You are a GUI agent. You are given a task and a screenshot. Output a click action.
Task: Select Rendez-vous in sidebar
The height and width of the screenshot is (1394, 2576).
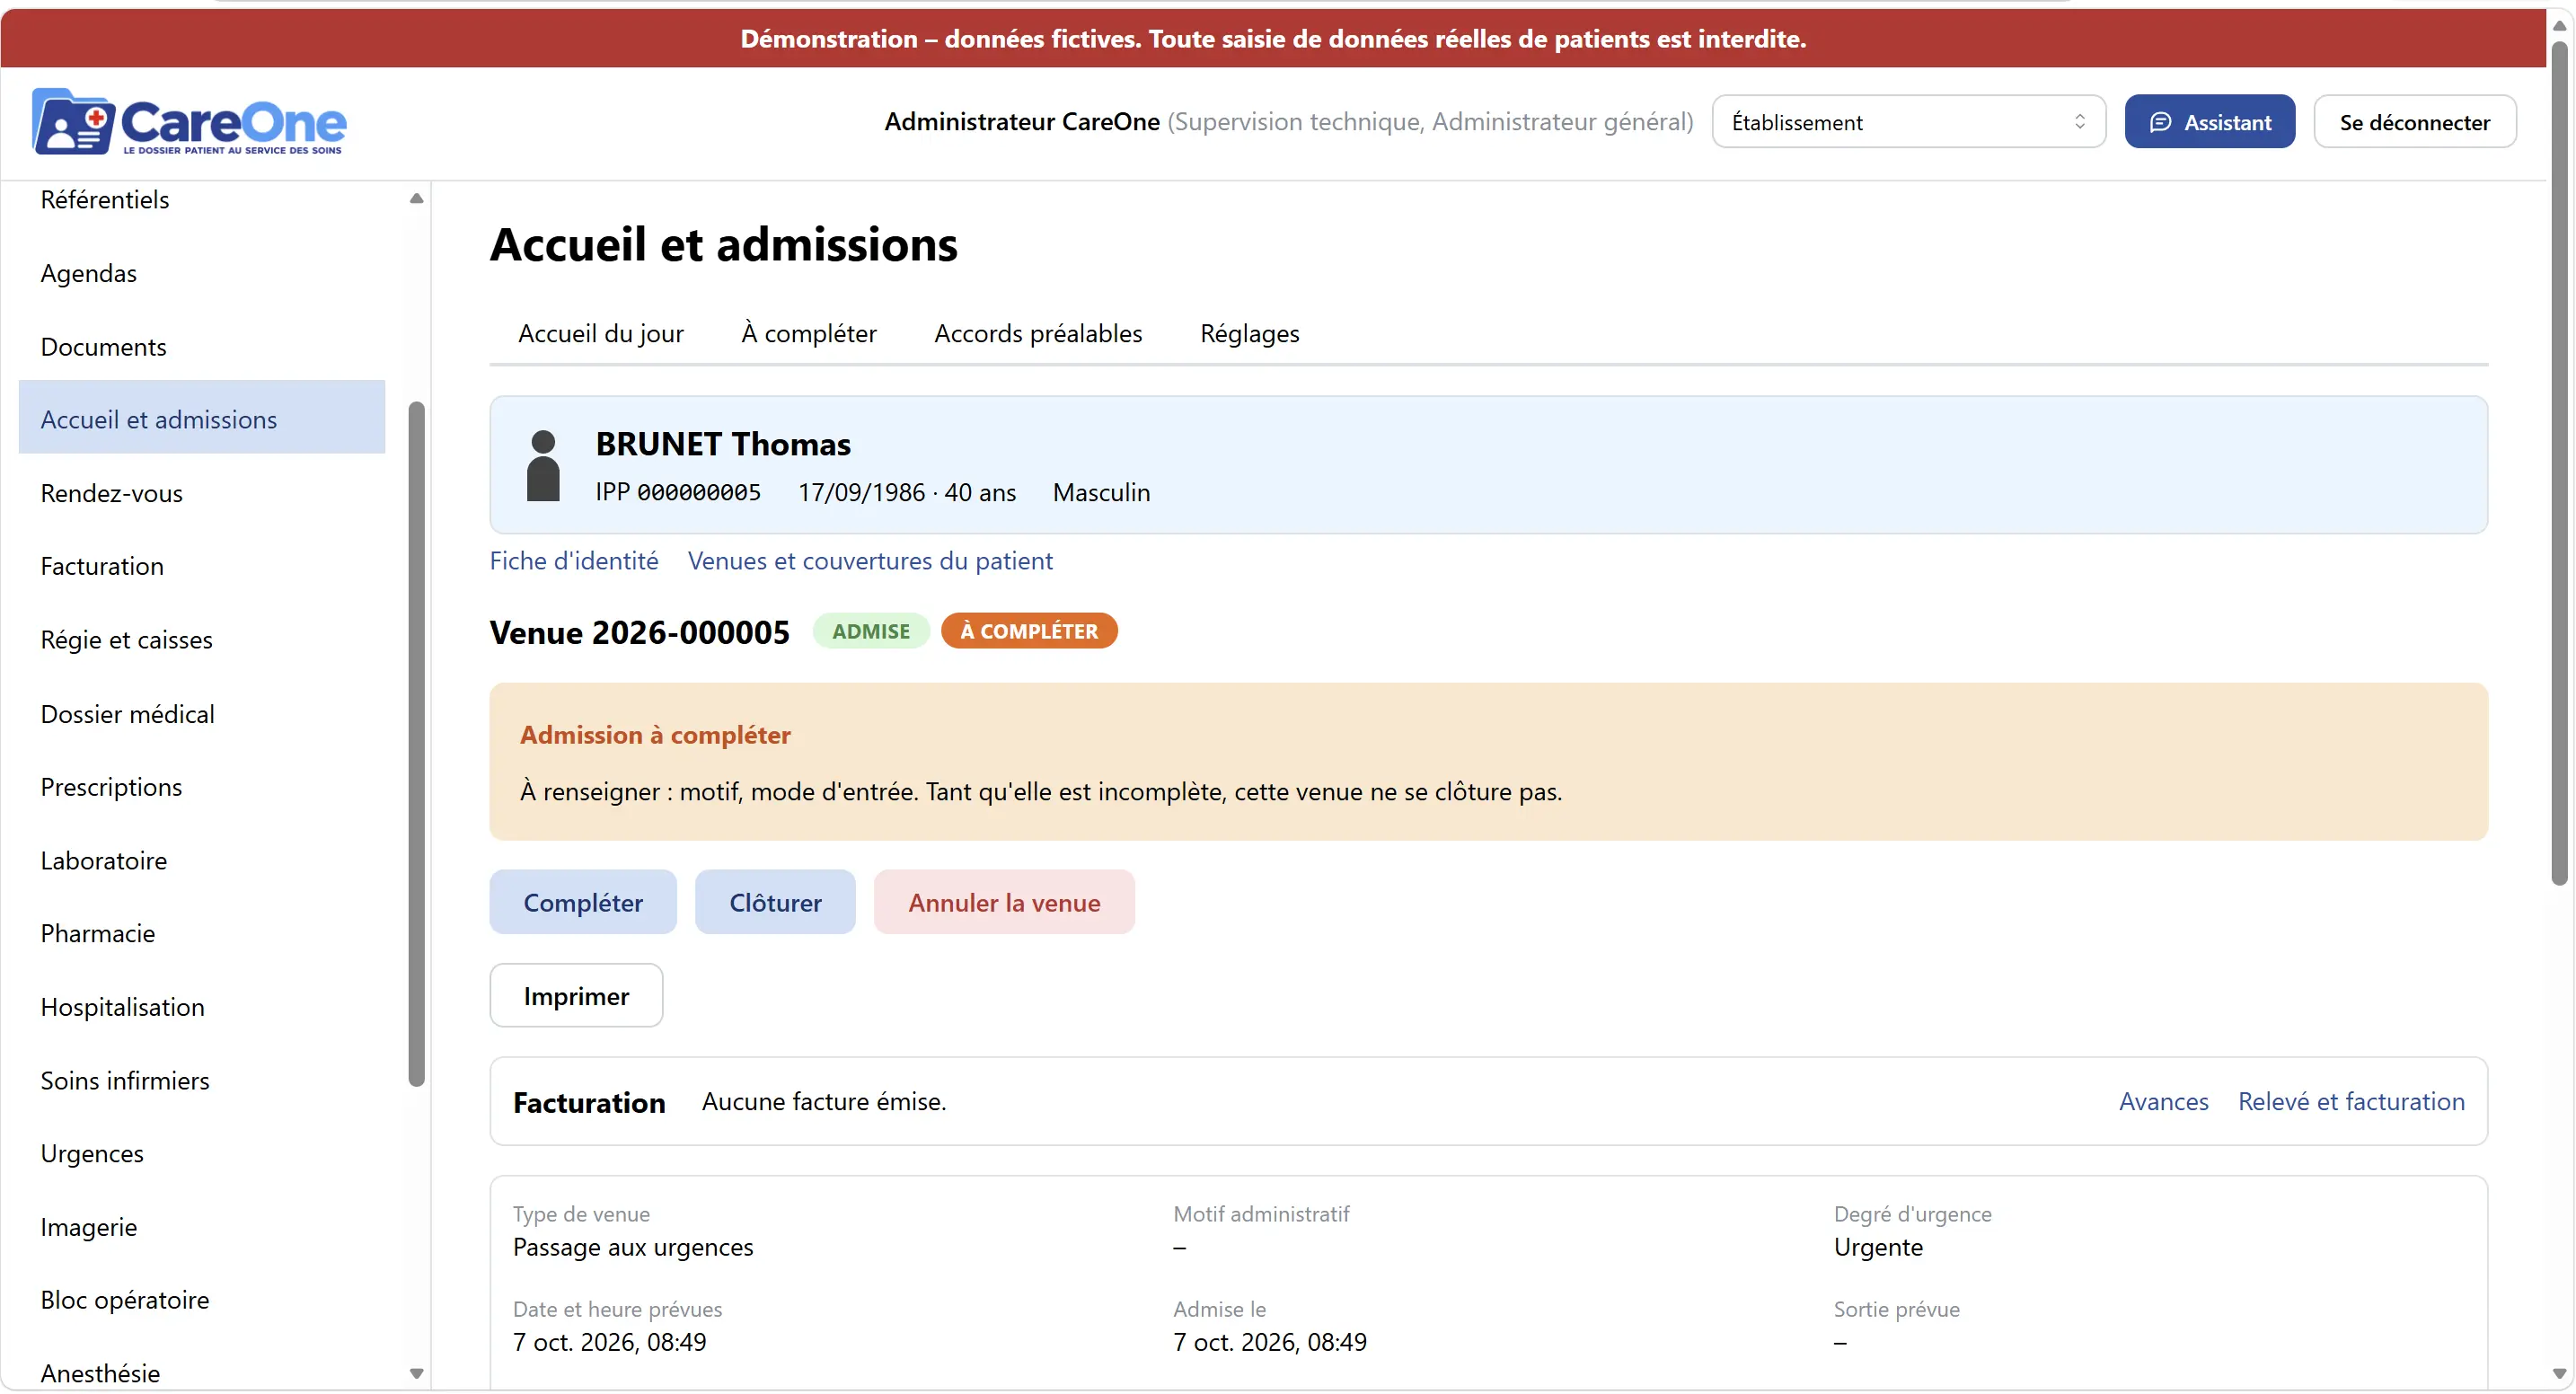coord(202,493)
